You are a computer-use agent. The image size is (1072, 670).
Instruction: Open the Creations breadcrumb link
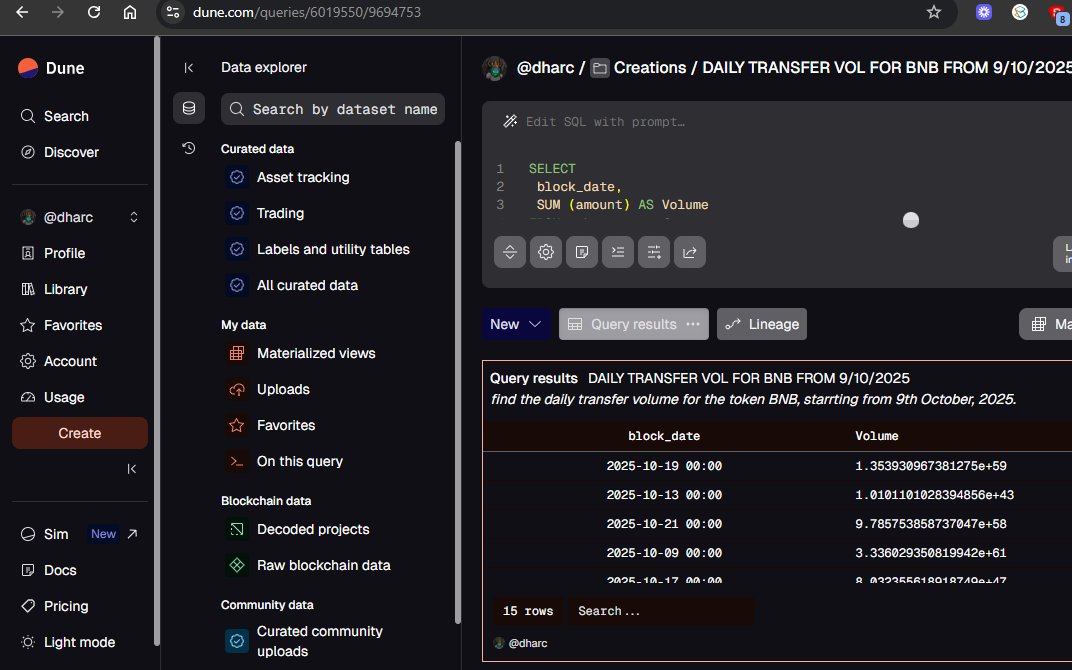point(650,67)
